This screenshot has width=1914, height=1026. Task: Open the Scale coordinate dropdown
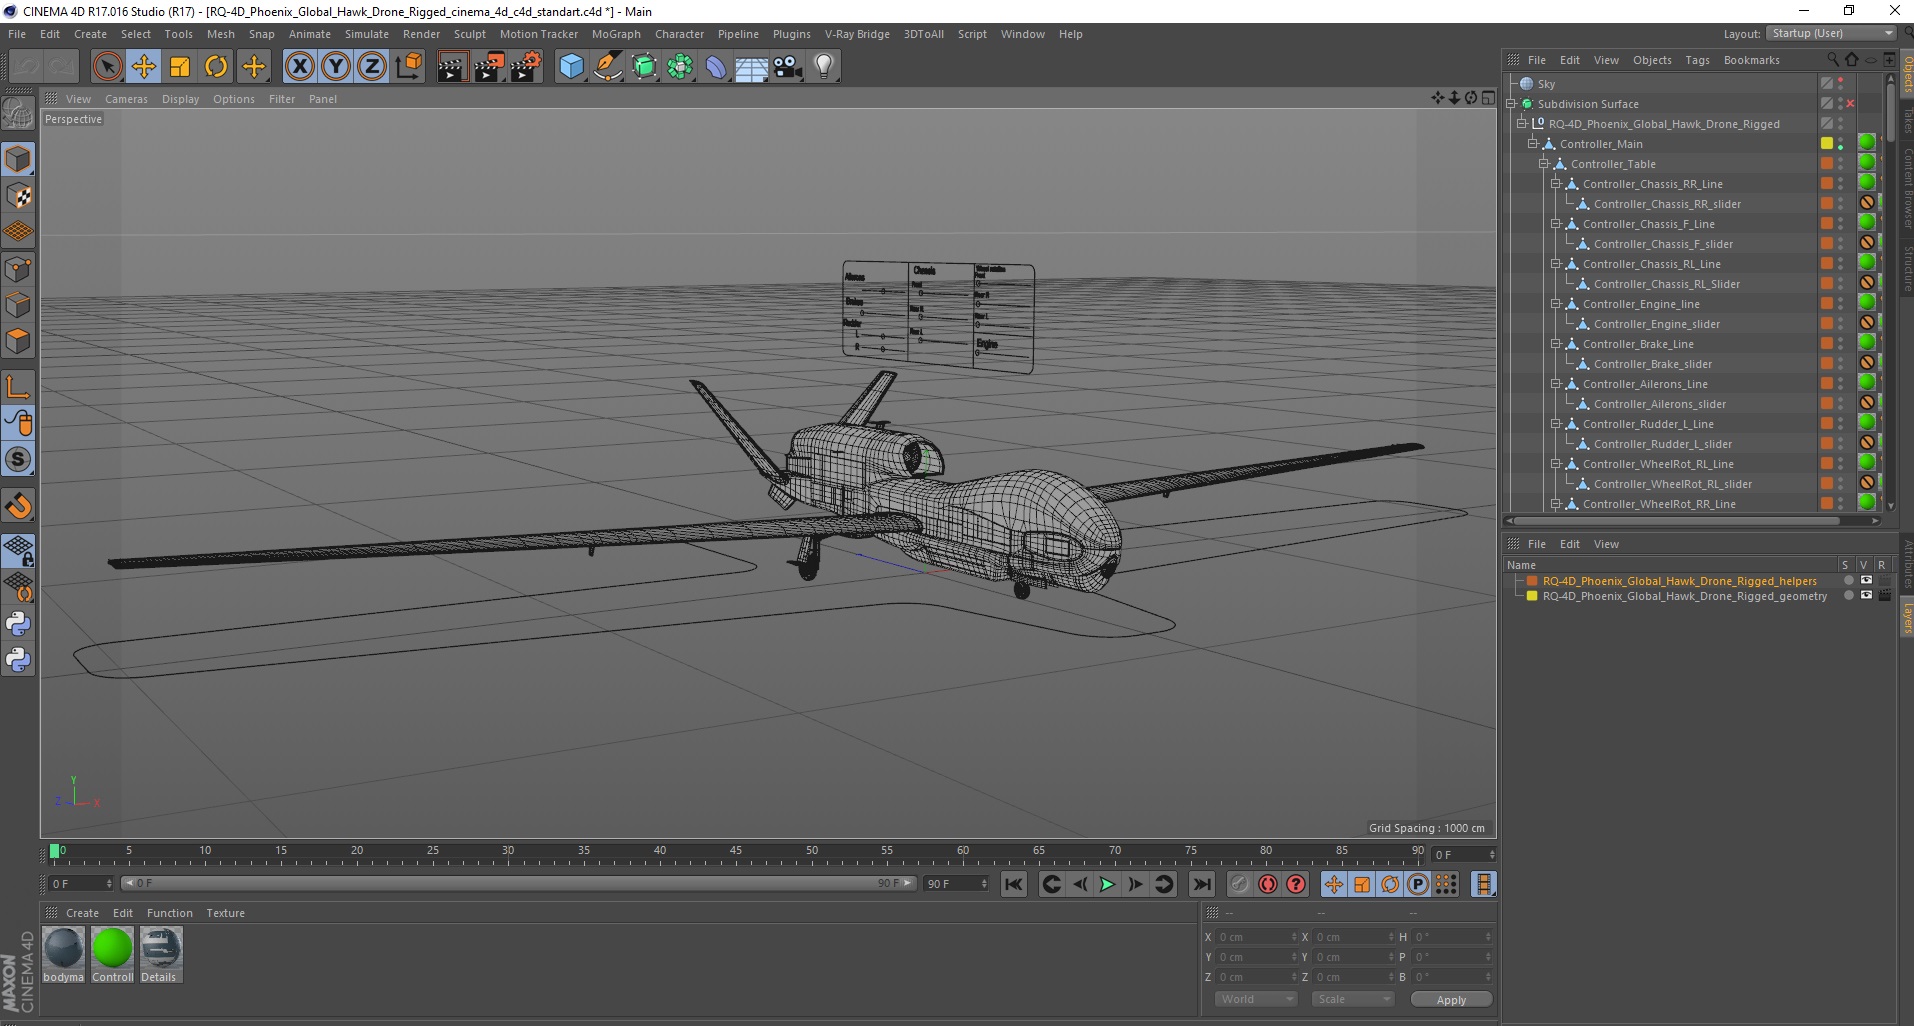[1352, 999]
